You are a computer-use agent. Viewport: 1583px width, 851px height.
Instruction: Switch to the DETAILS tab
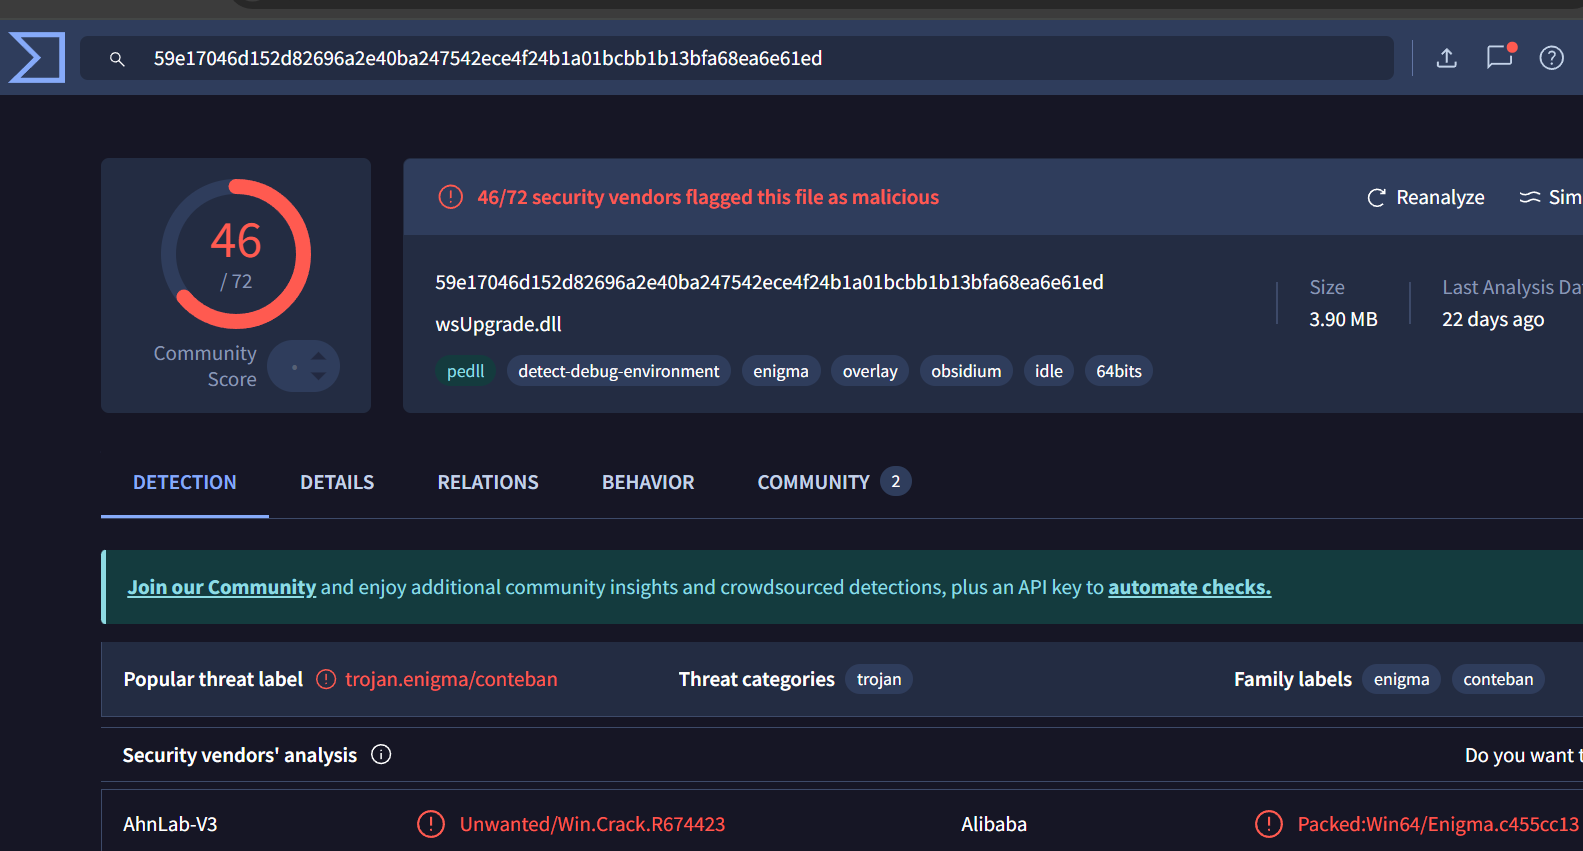tap(337, 482)
